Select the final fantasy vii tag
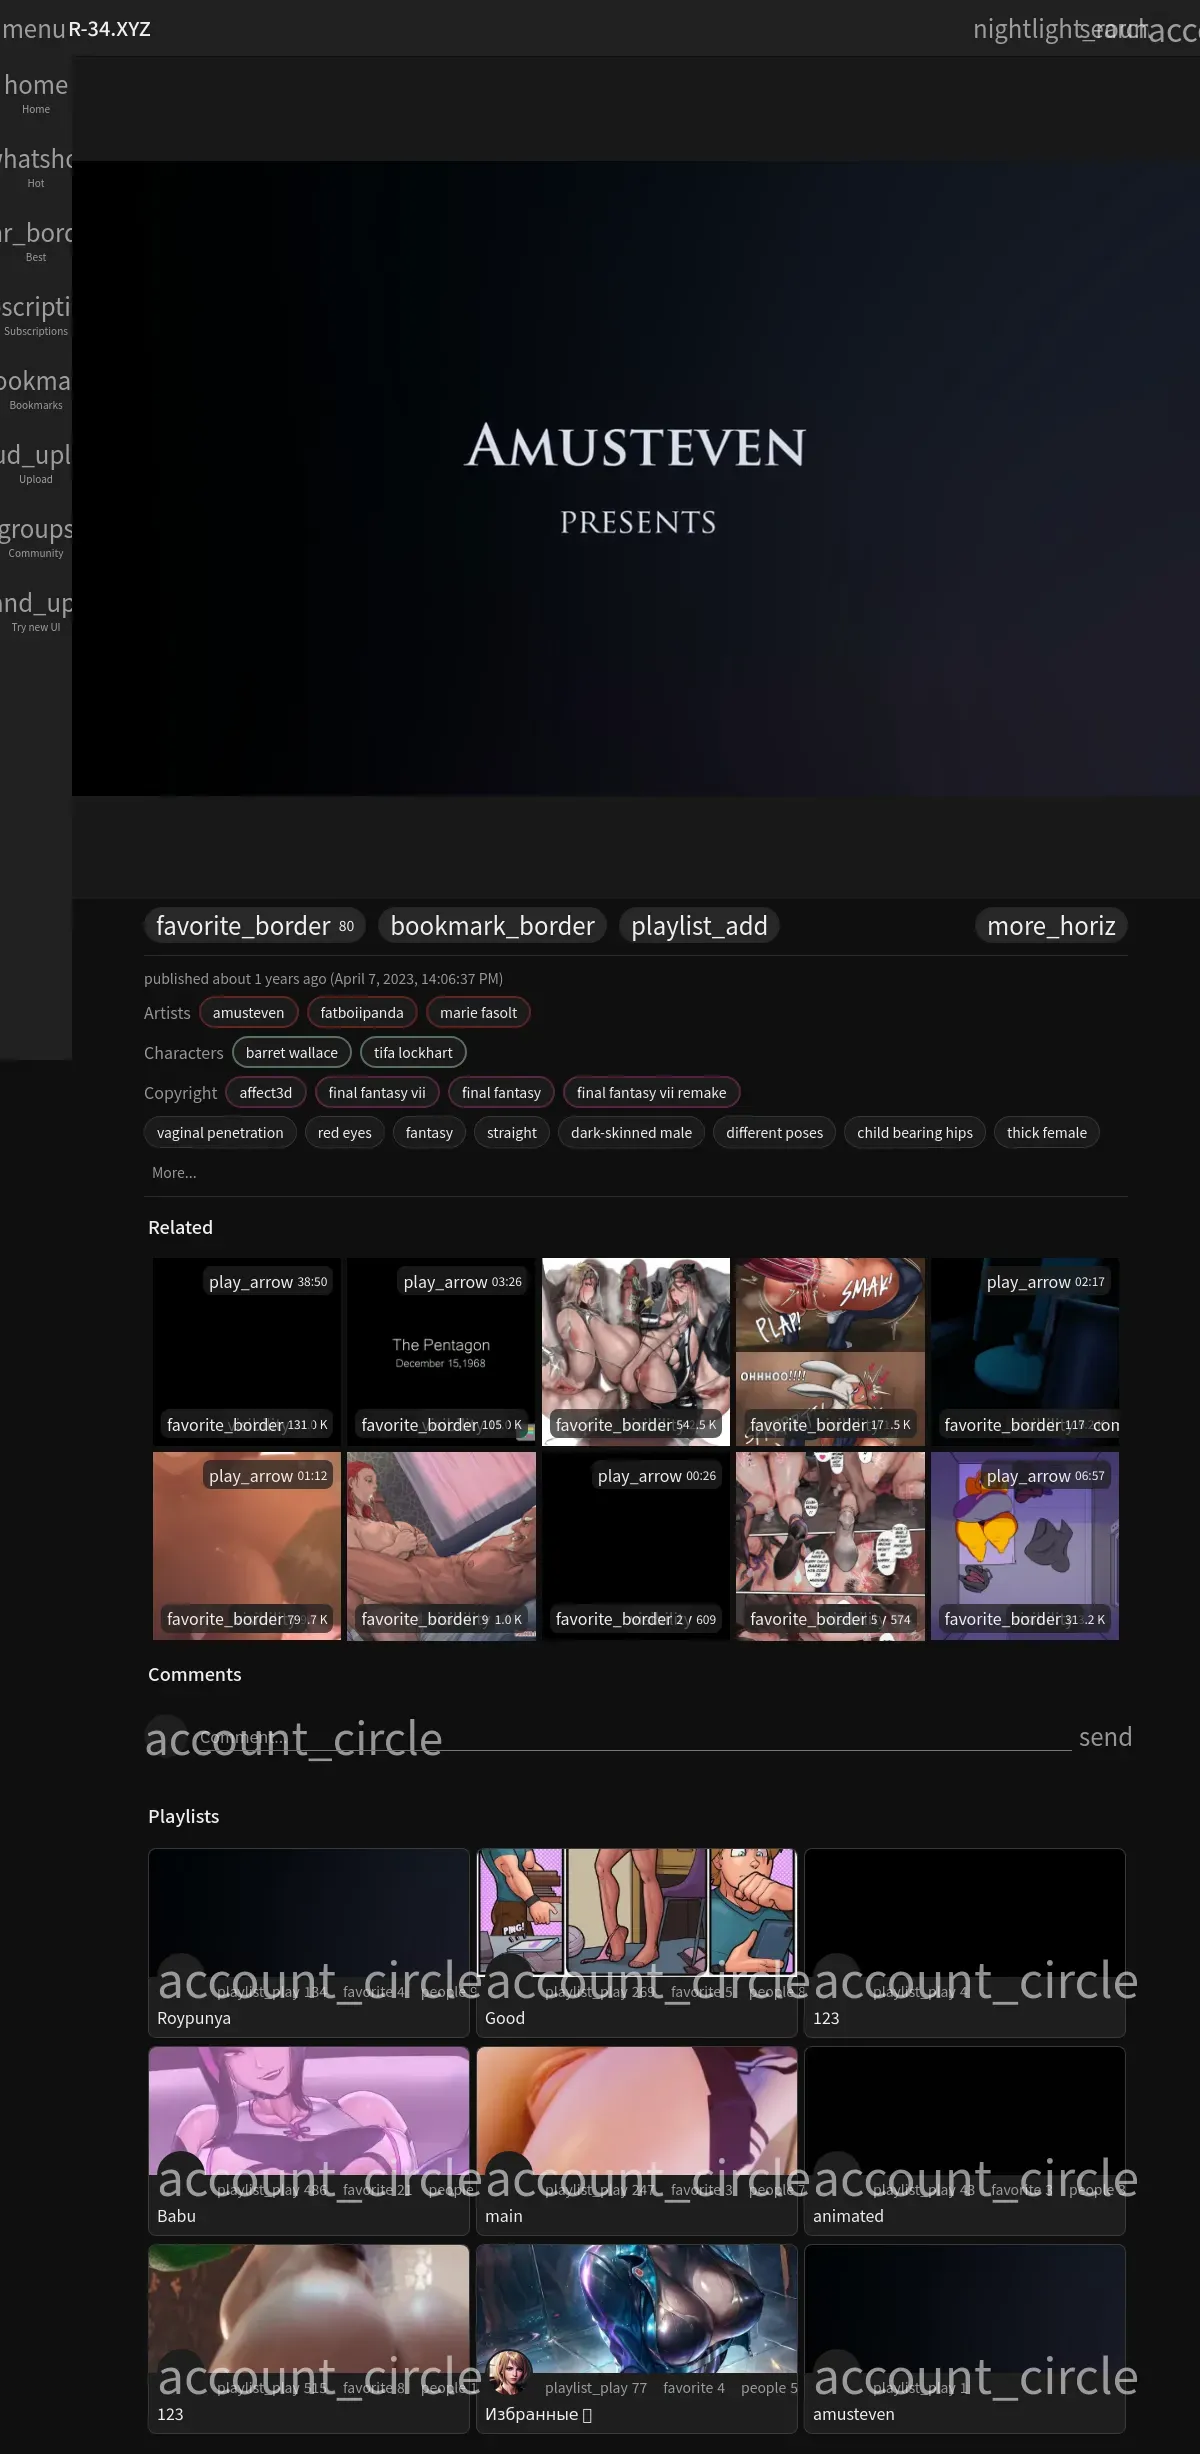The height and width of the screenshot is (2454, 1200). click(x=377, y=1093)
